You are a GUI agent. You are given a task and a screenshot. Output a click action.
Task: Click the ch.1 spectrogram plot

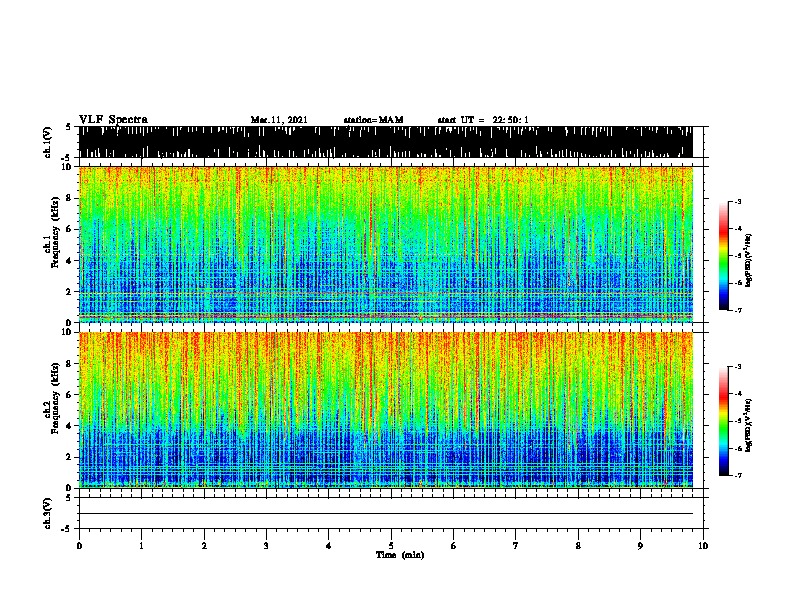coord(385,244)
